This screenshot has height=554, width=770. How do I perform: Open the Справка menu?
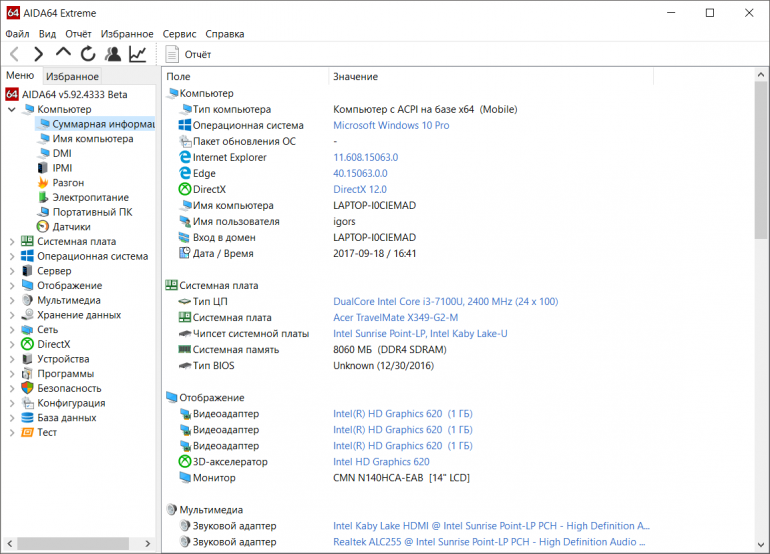point(224,34)
